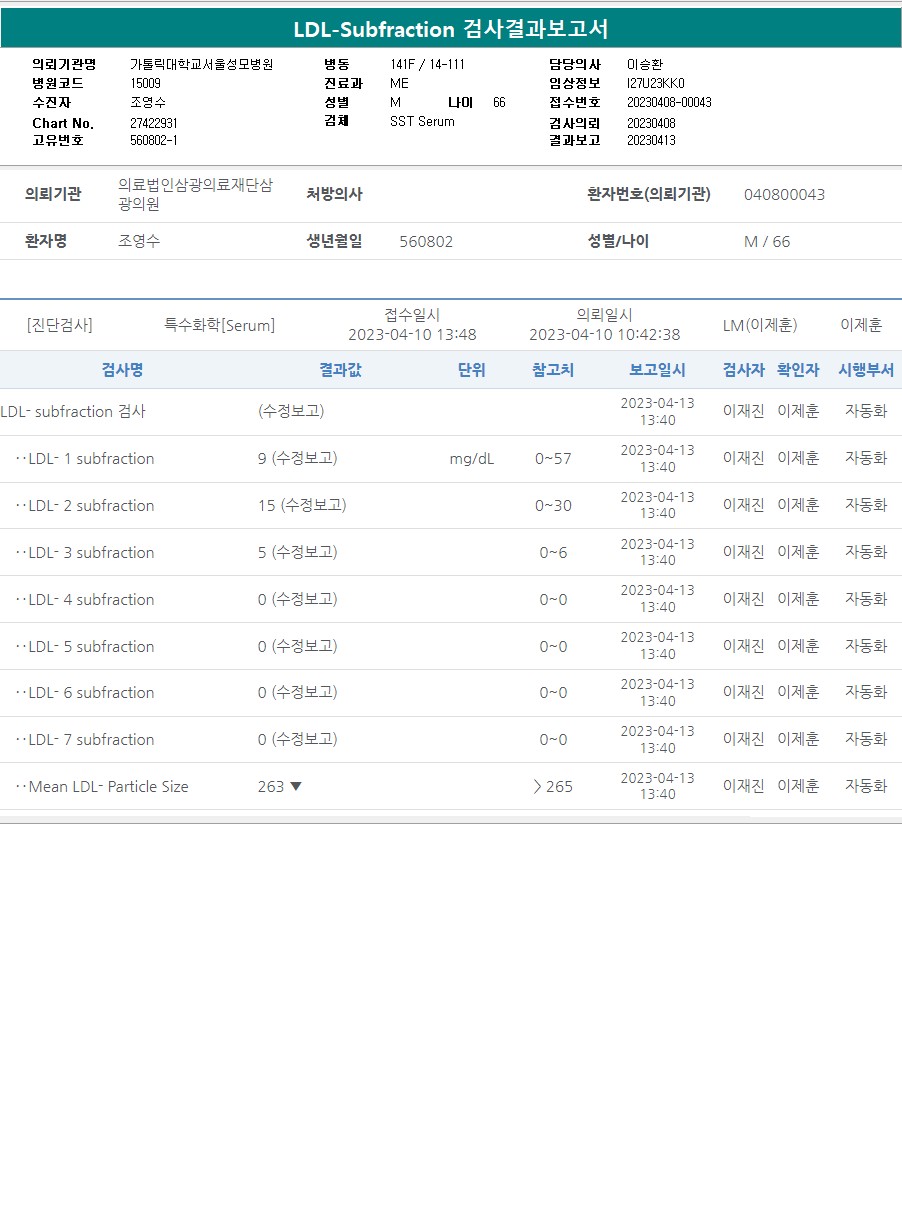Screen dimensions: 902x1228
Task: Select the LDL- 3 subfraction row name
Action: tap(91, 553)
